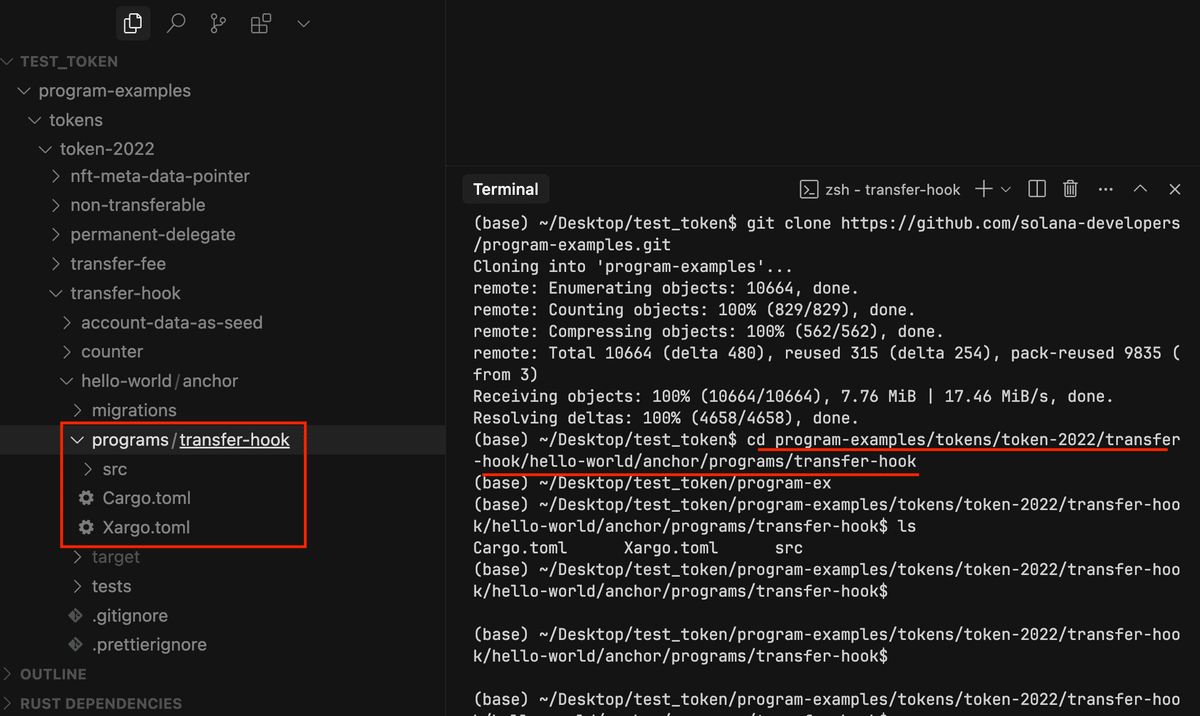The height and width of the screenshot is (716, 1200).
Task: Kill the terminal with the trash icon
Action: pos(1070,188)
